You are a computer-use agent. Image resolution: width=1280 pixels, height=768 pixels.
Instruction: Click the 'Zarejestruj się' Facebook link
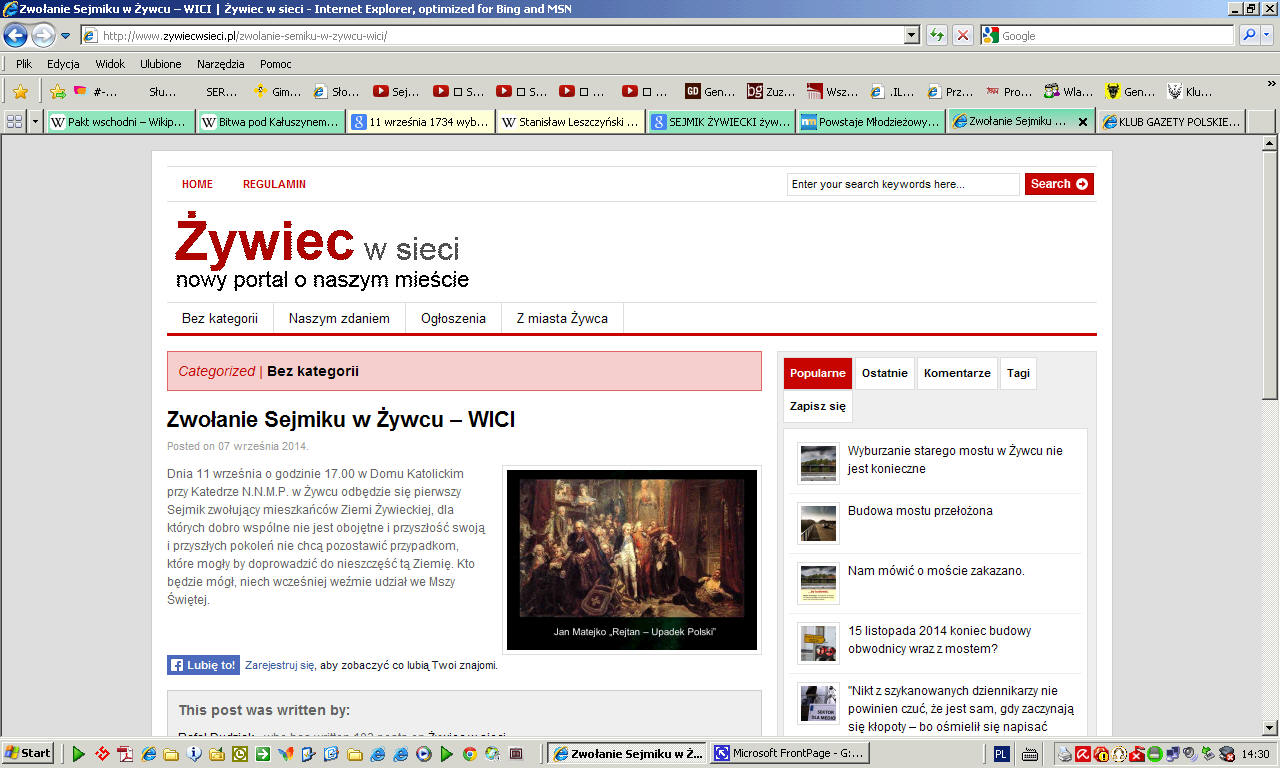[280, 665]
